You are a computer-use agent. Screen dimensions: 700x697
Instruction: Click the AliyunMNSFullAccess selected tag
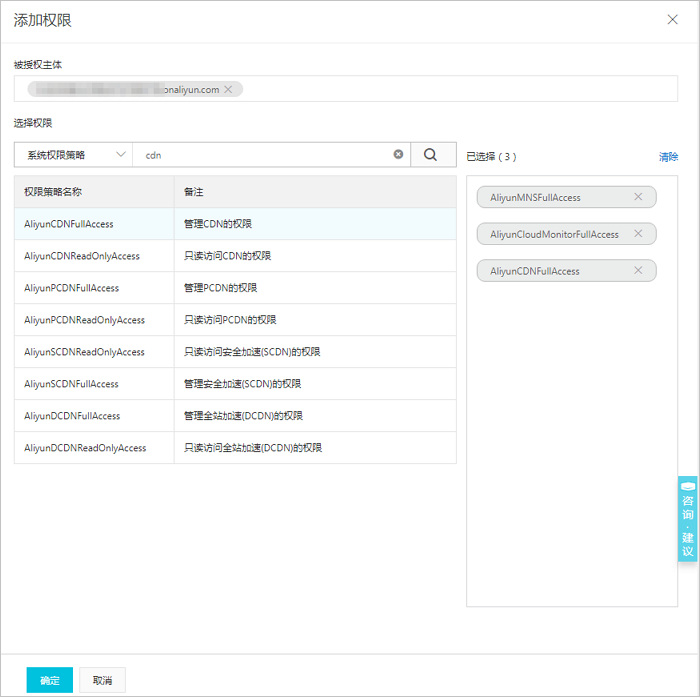[567, 197]
